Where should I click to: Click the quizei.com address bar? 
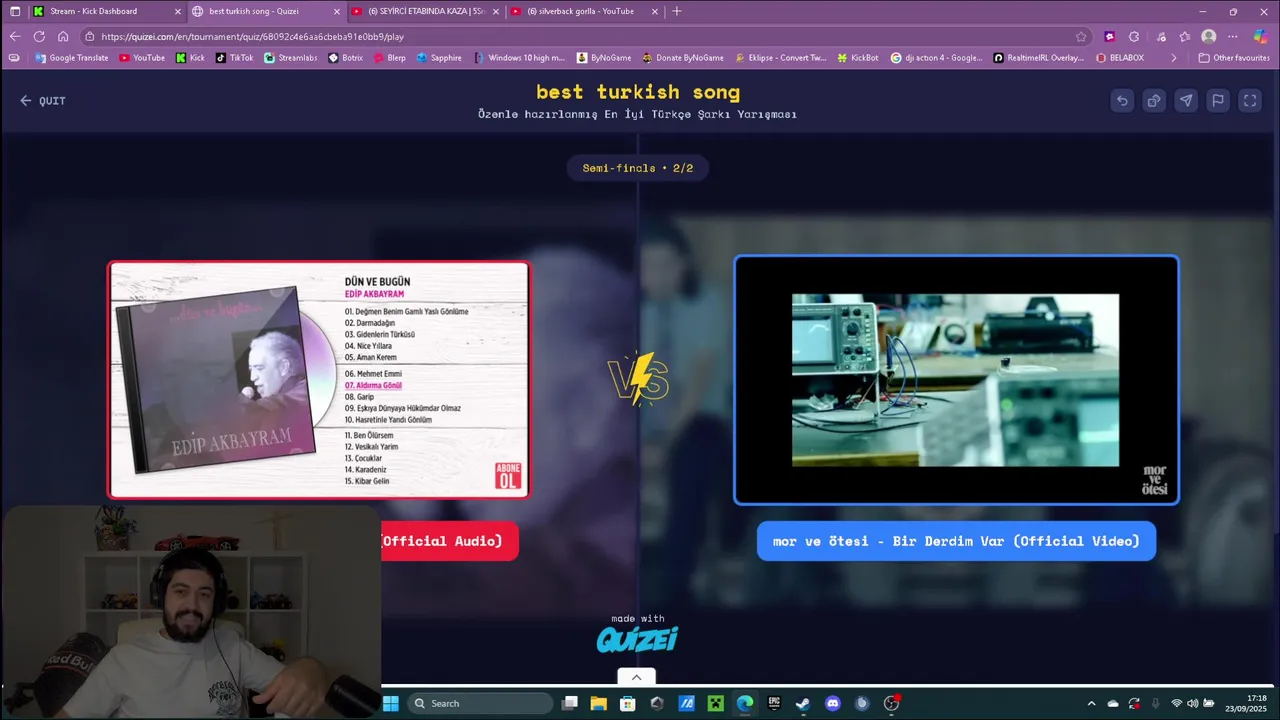tap(580, 36)
